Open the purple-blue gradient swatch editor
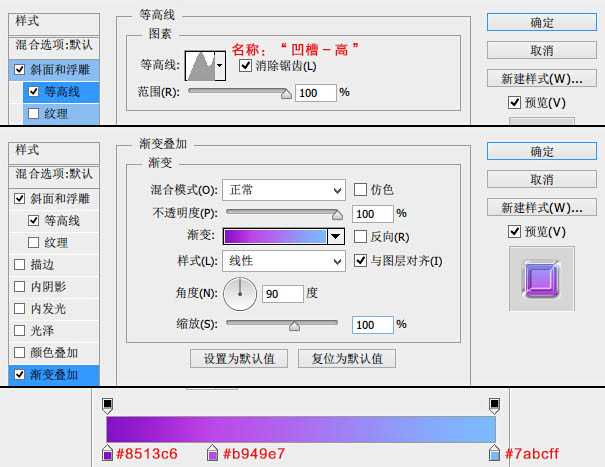Viewport: 605px width, 467px height. [275, 236]
